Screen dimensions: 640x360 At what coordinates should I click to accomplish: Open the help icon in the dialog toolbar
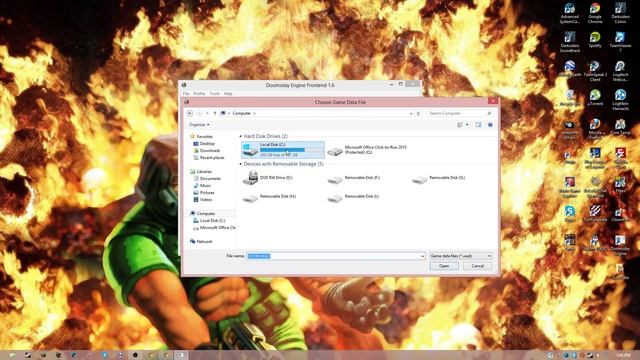490,124
